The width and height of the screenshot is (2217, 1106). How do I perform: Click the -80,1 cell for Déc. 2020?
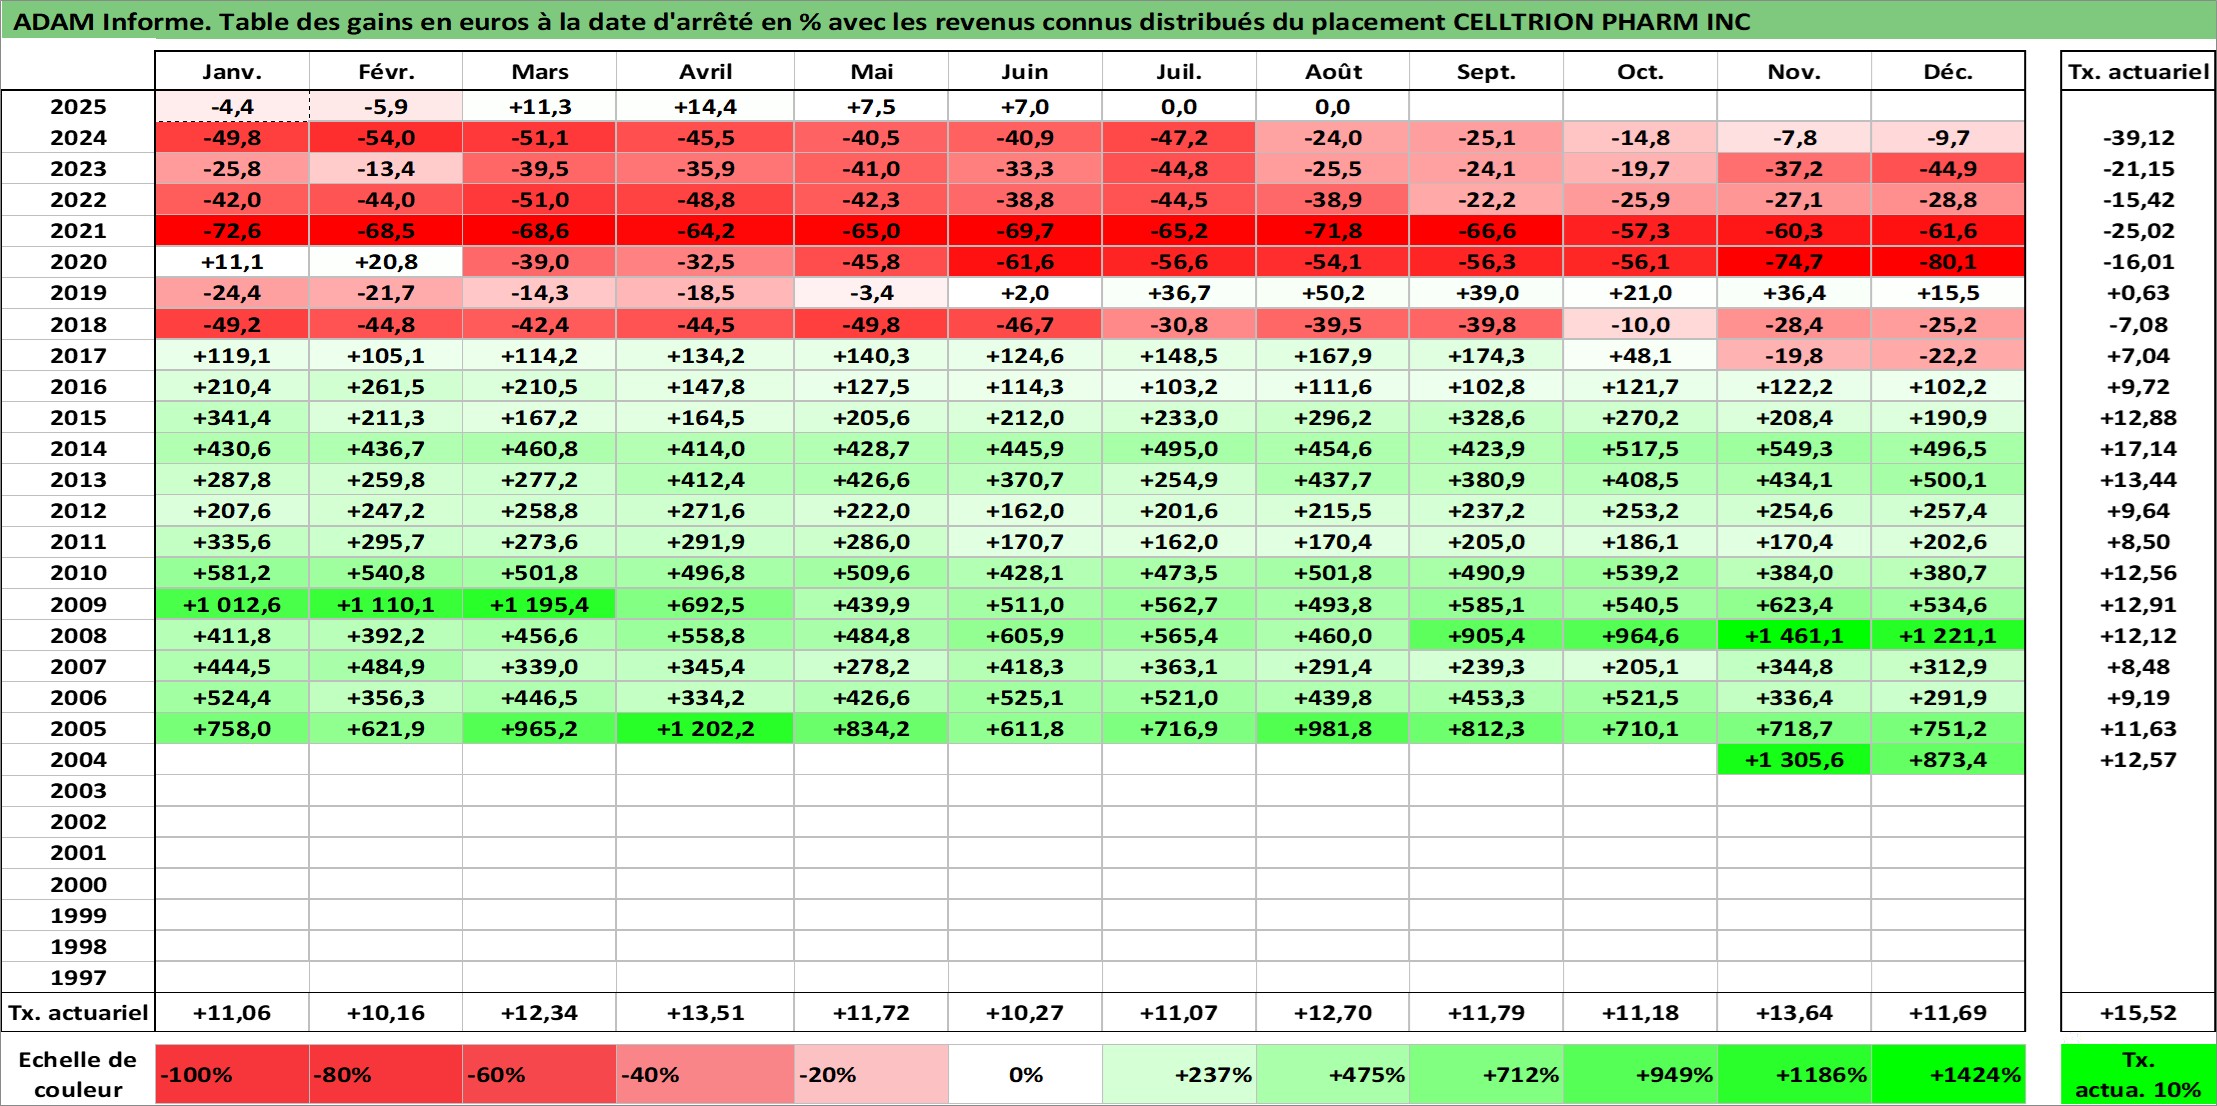pyautogui.click(x=1948, y=262)
